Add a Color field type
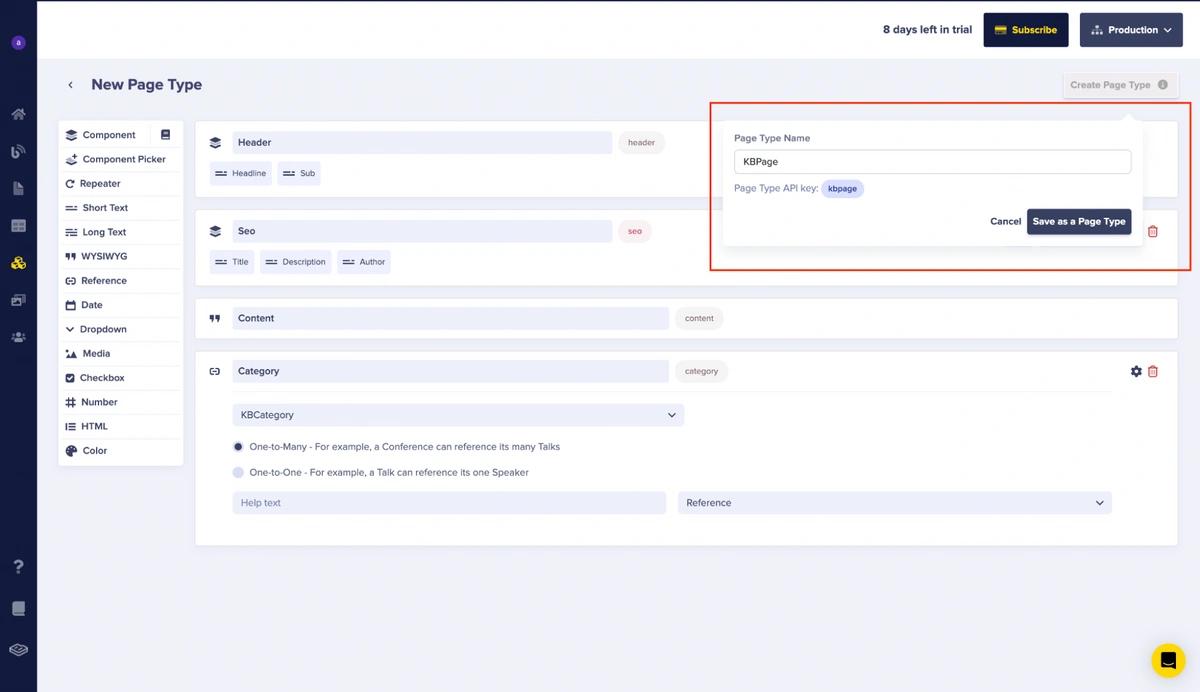Viewport: 1200px width, 692px height. (x=94, y=451)
